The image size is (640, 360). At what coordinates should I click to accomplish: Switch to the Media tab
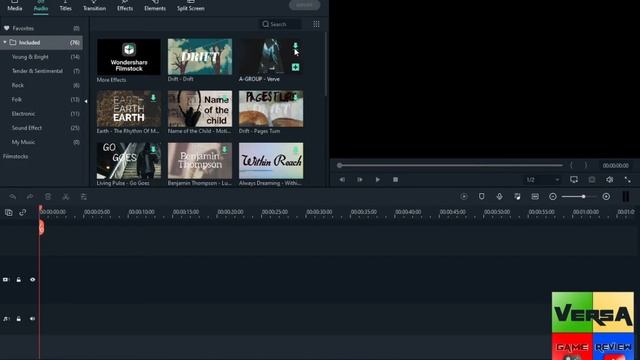15,7
